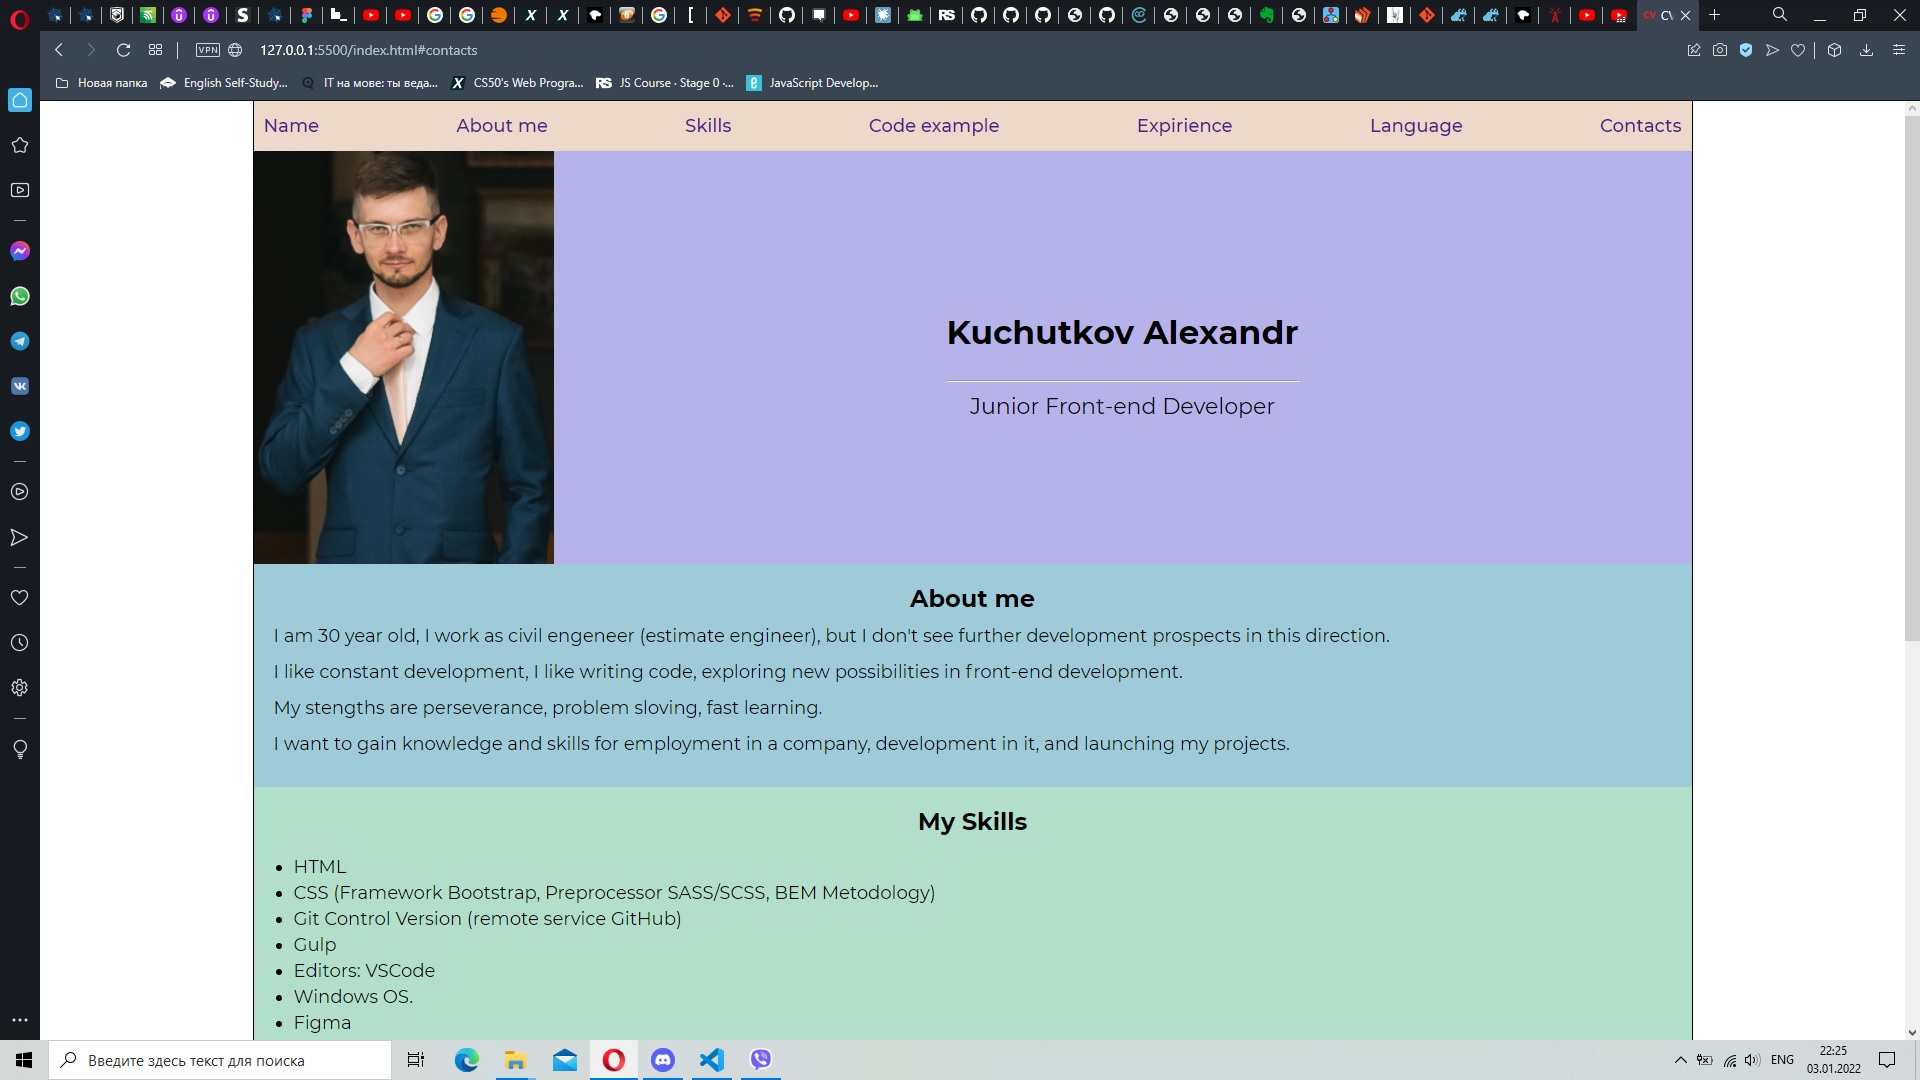Open the sidebar bookmarks star icon
The image size is (1920, 1080).
tap(20, 145)
